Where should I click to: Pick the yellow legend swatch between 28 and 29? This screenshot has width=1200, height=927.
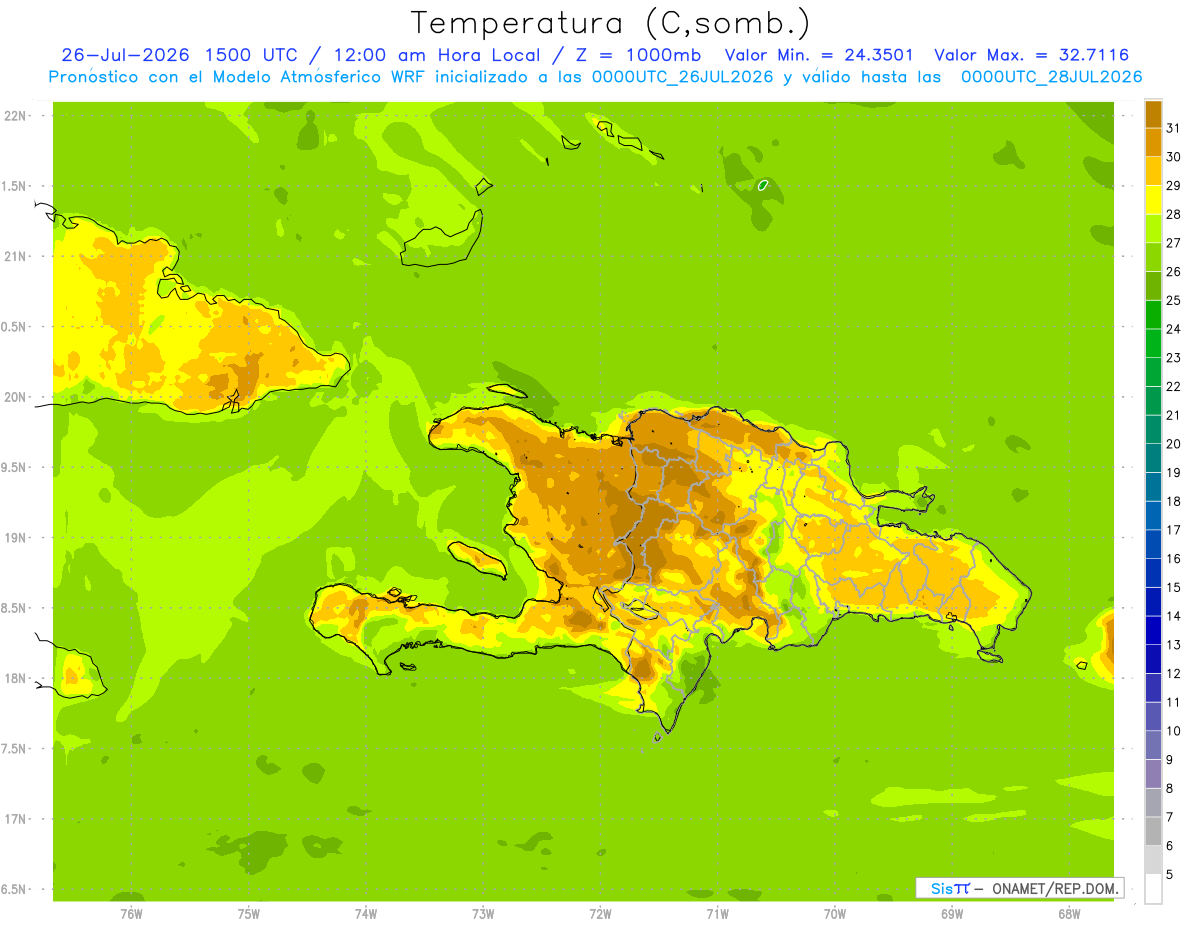point(1153,200)
